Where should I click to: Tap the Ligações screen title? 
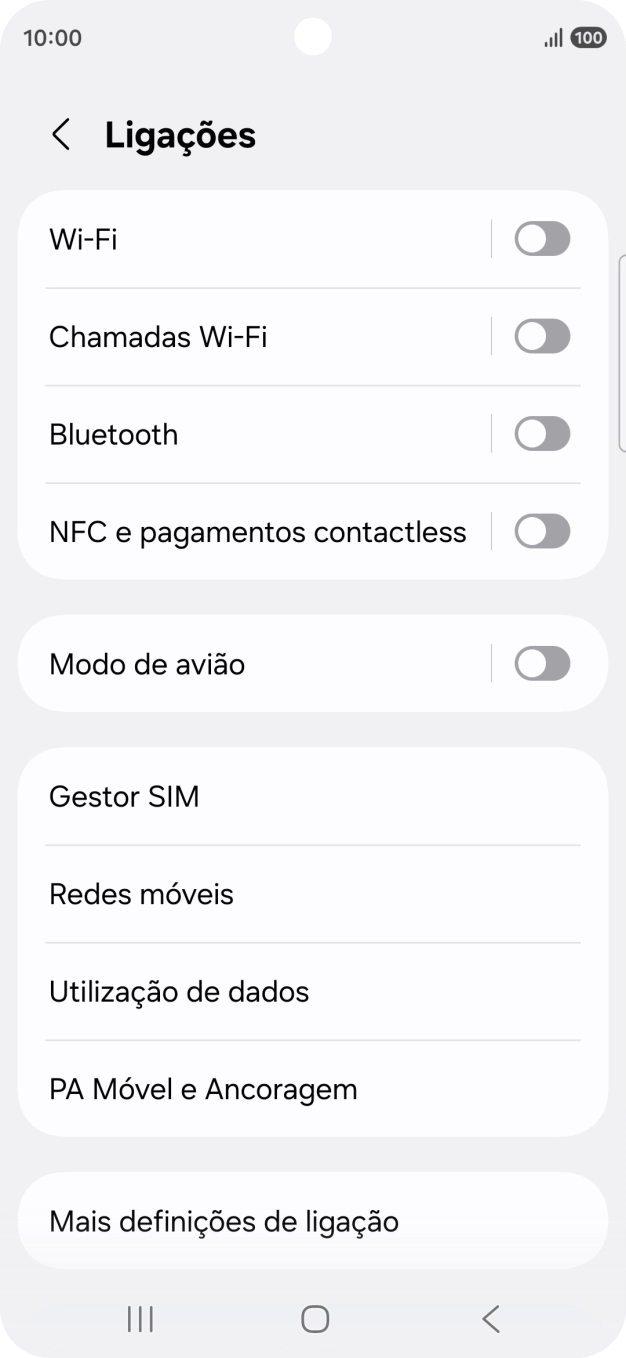[x=181, y=134]
